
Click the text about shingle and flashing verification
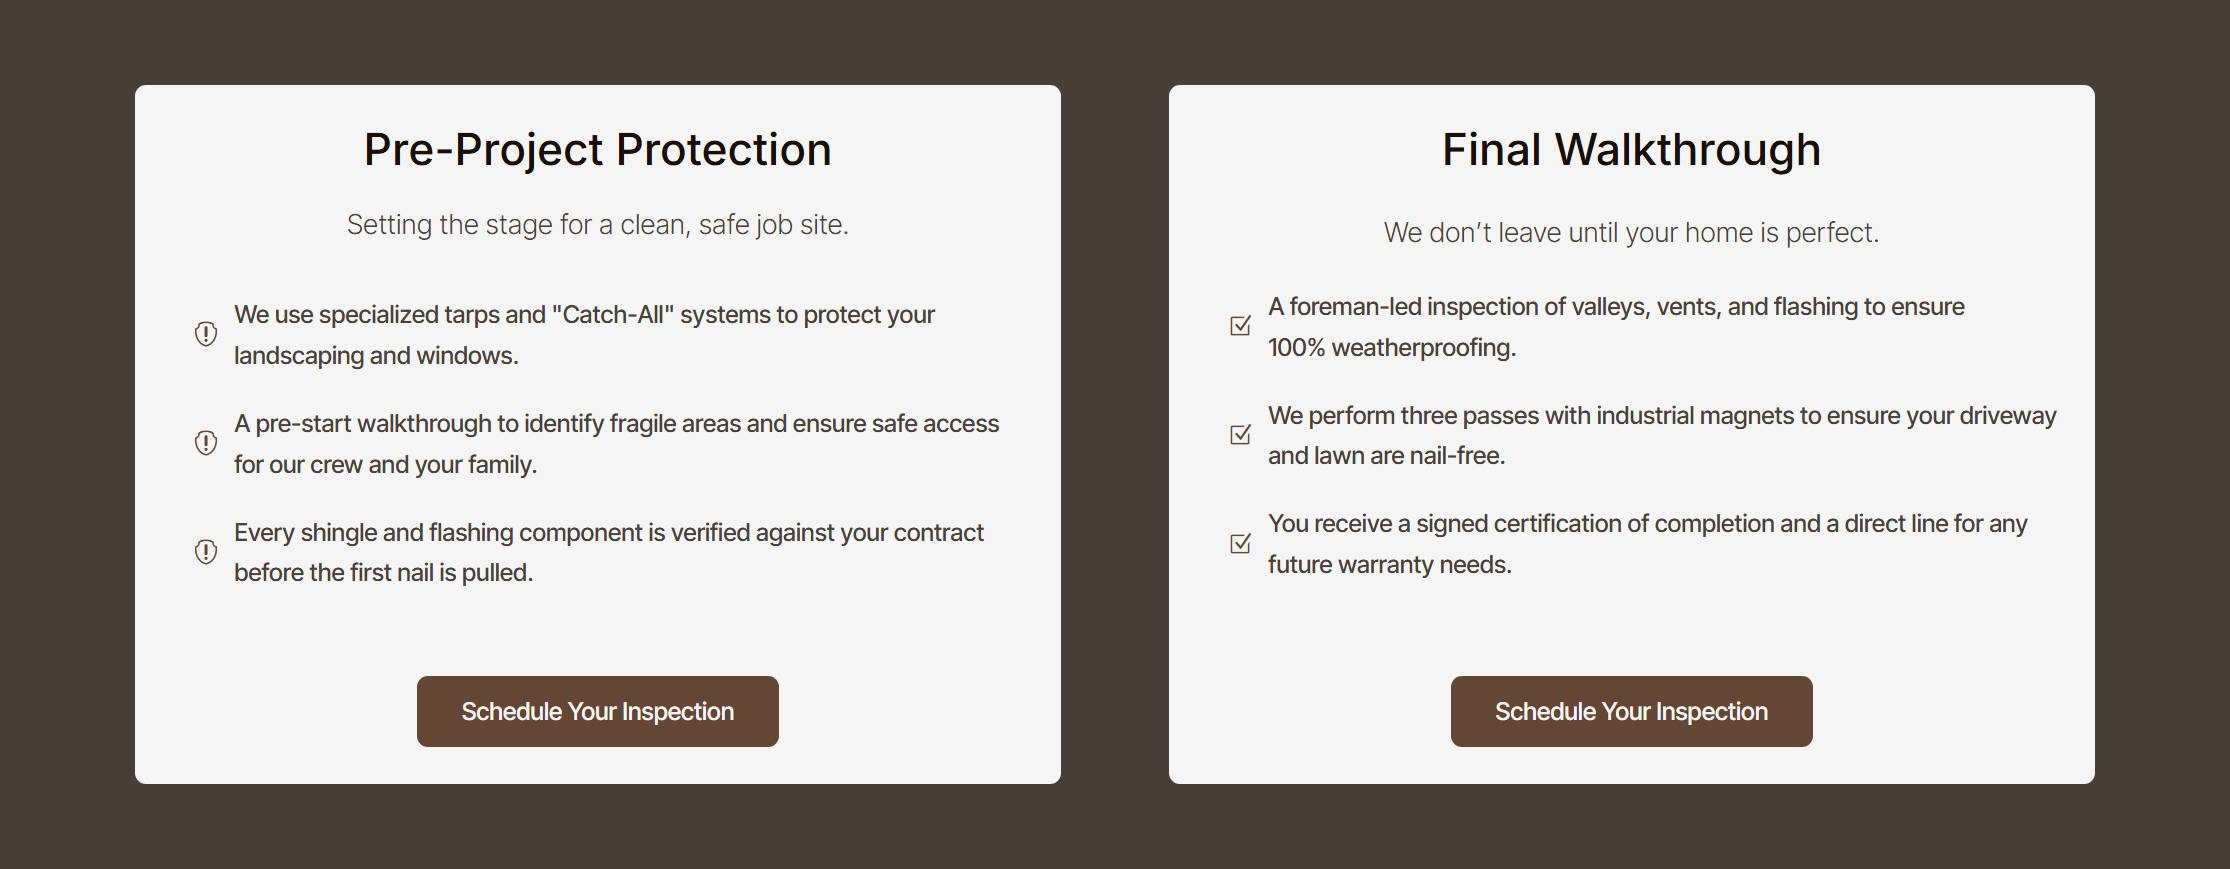click(608, 552)
